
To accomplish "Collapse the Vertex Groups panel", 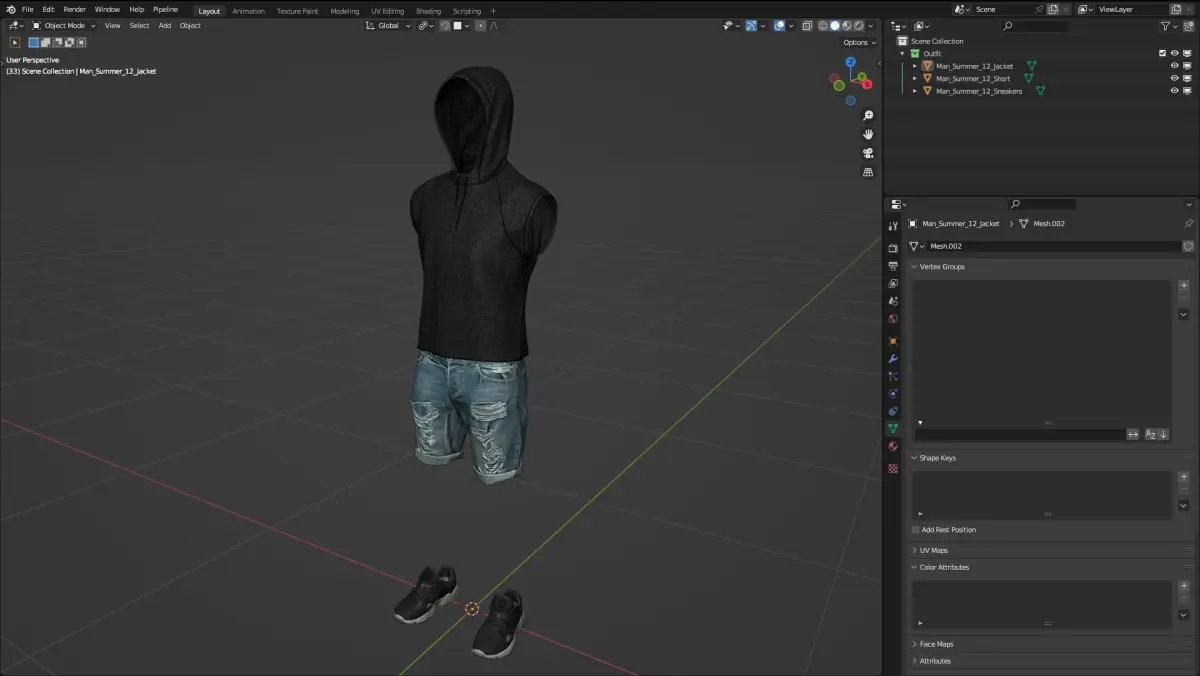I will (914, 267).
